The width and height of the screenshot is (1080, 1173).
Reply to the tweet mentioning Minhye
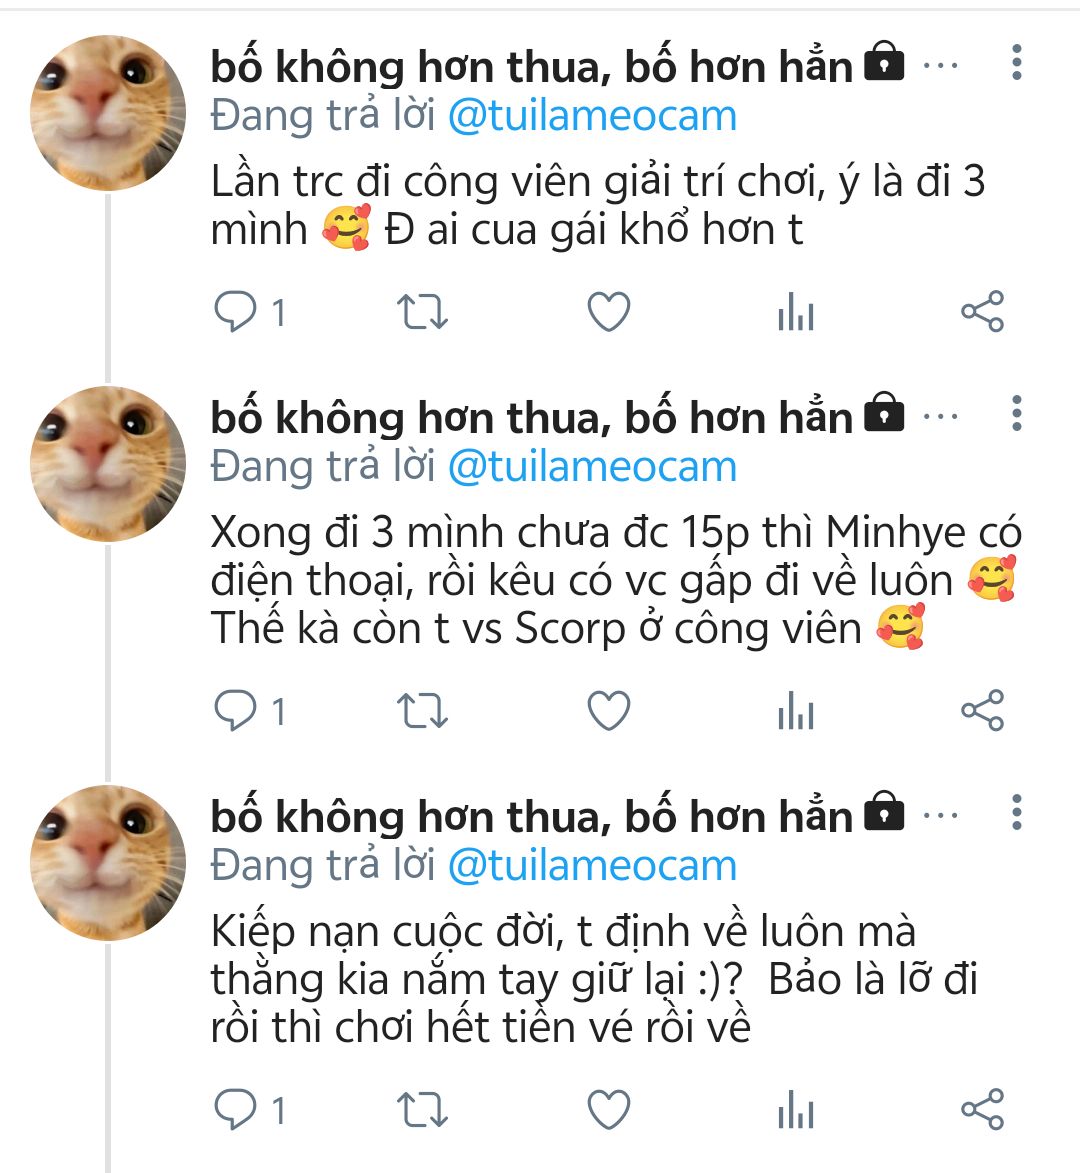click(x=237, y=711)
